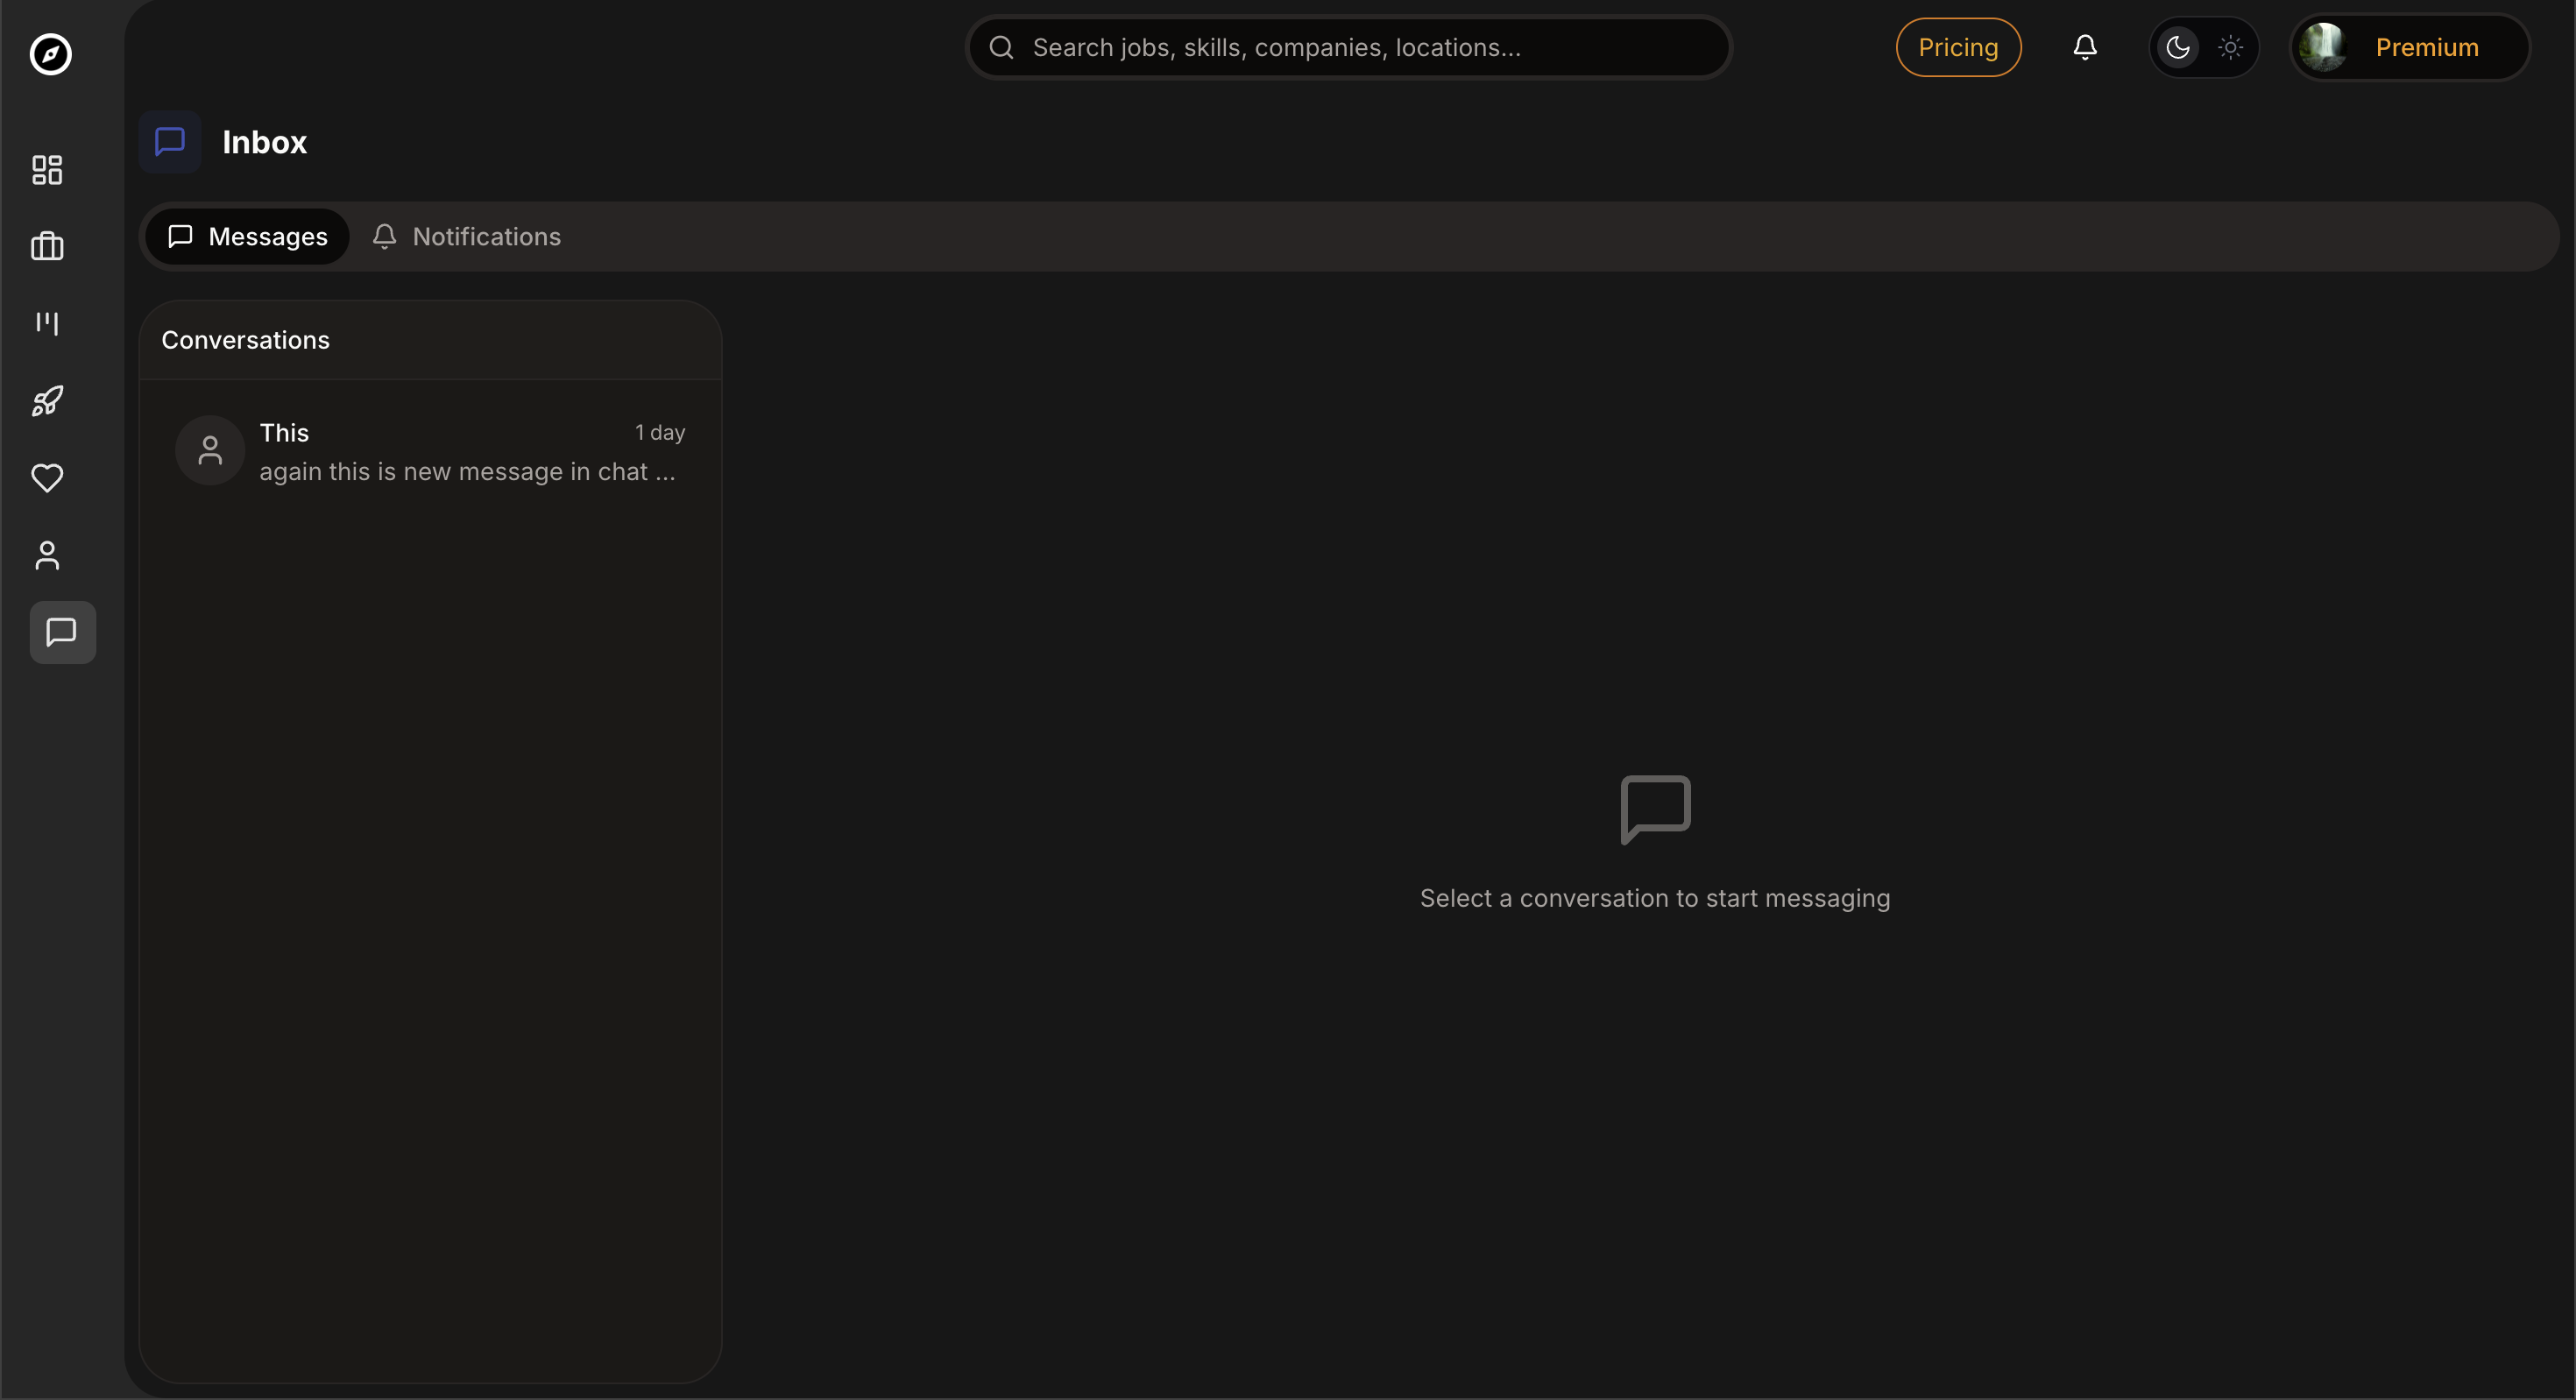Switch to the Notifications tab
The height and width of the screenshot is (1400, 2576).
[466, 236]
